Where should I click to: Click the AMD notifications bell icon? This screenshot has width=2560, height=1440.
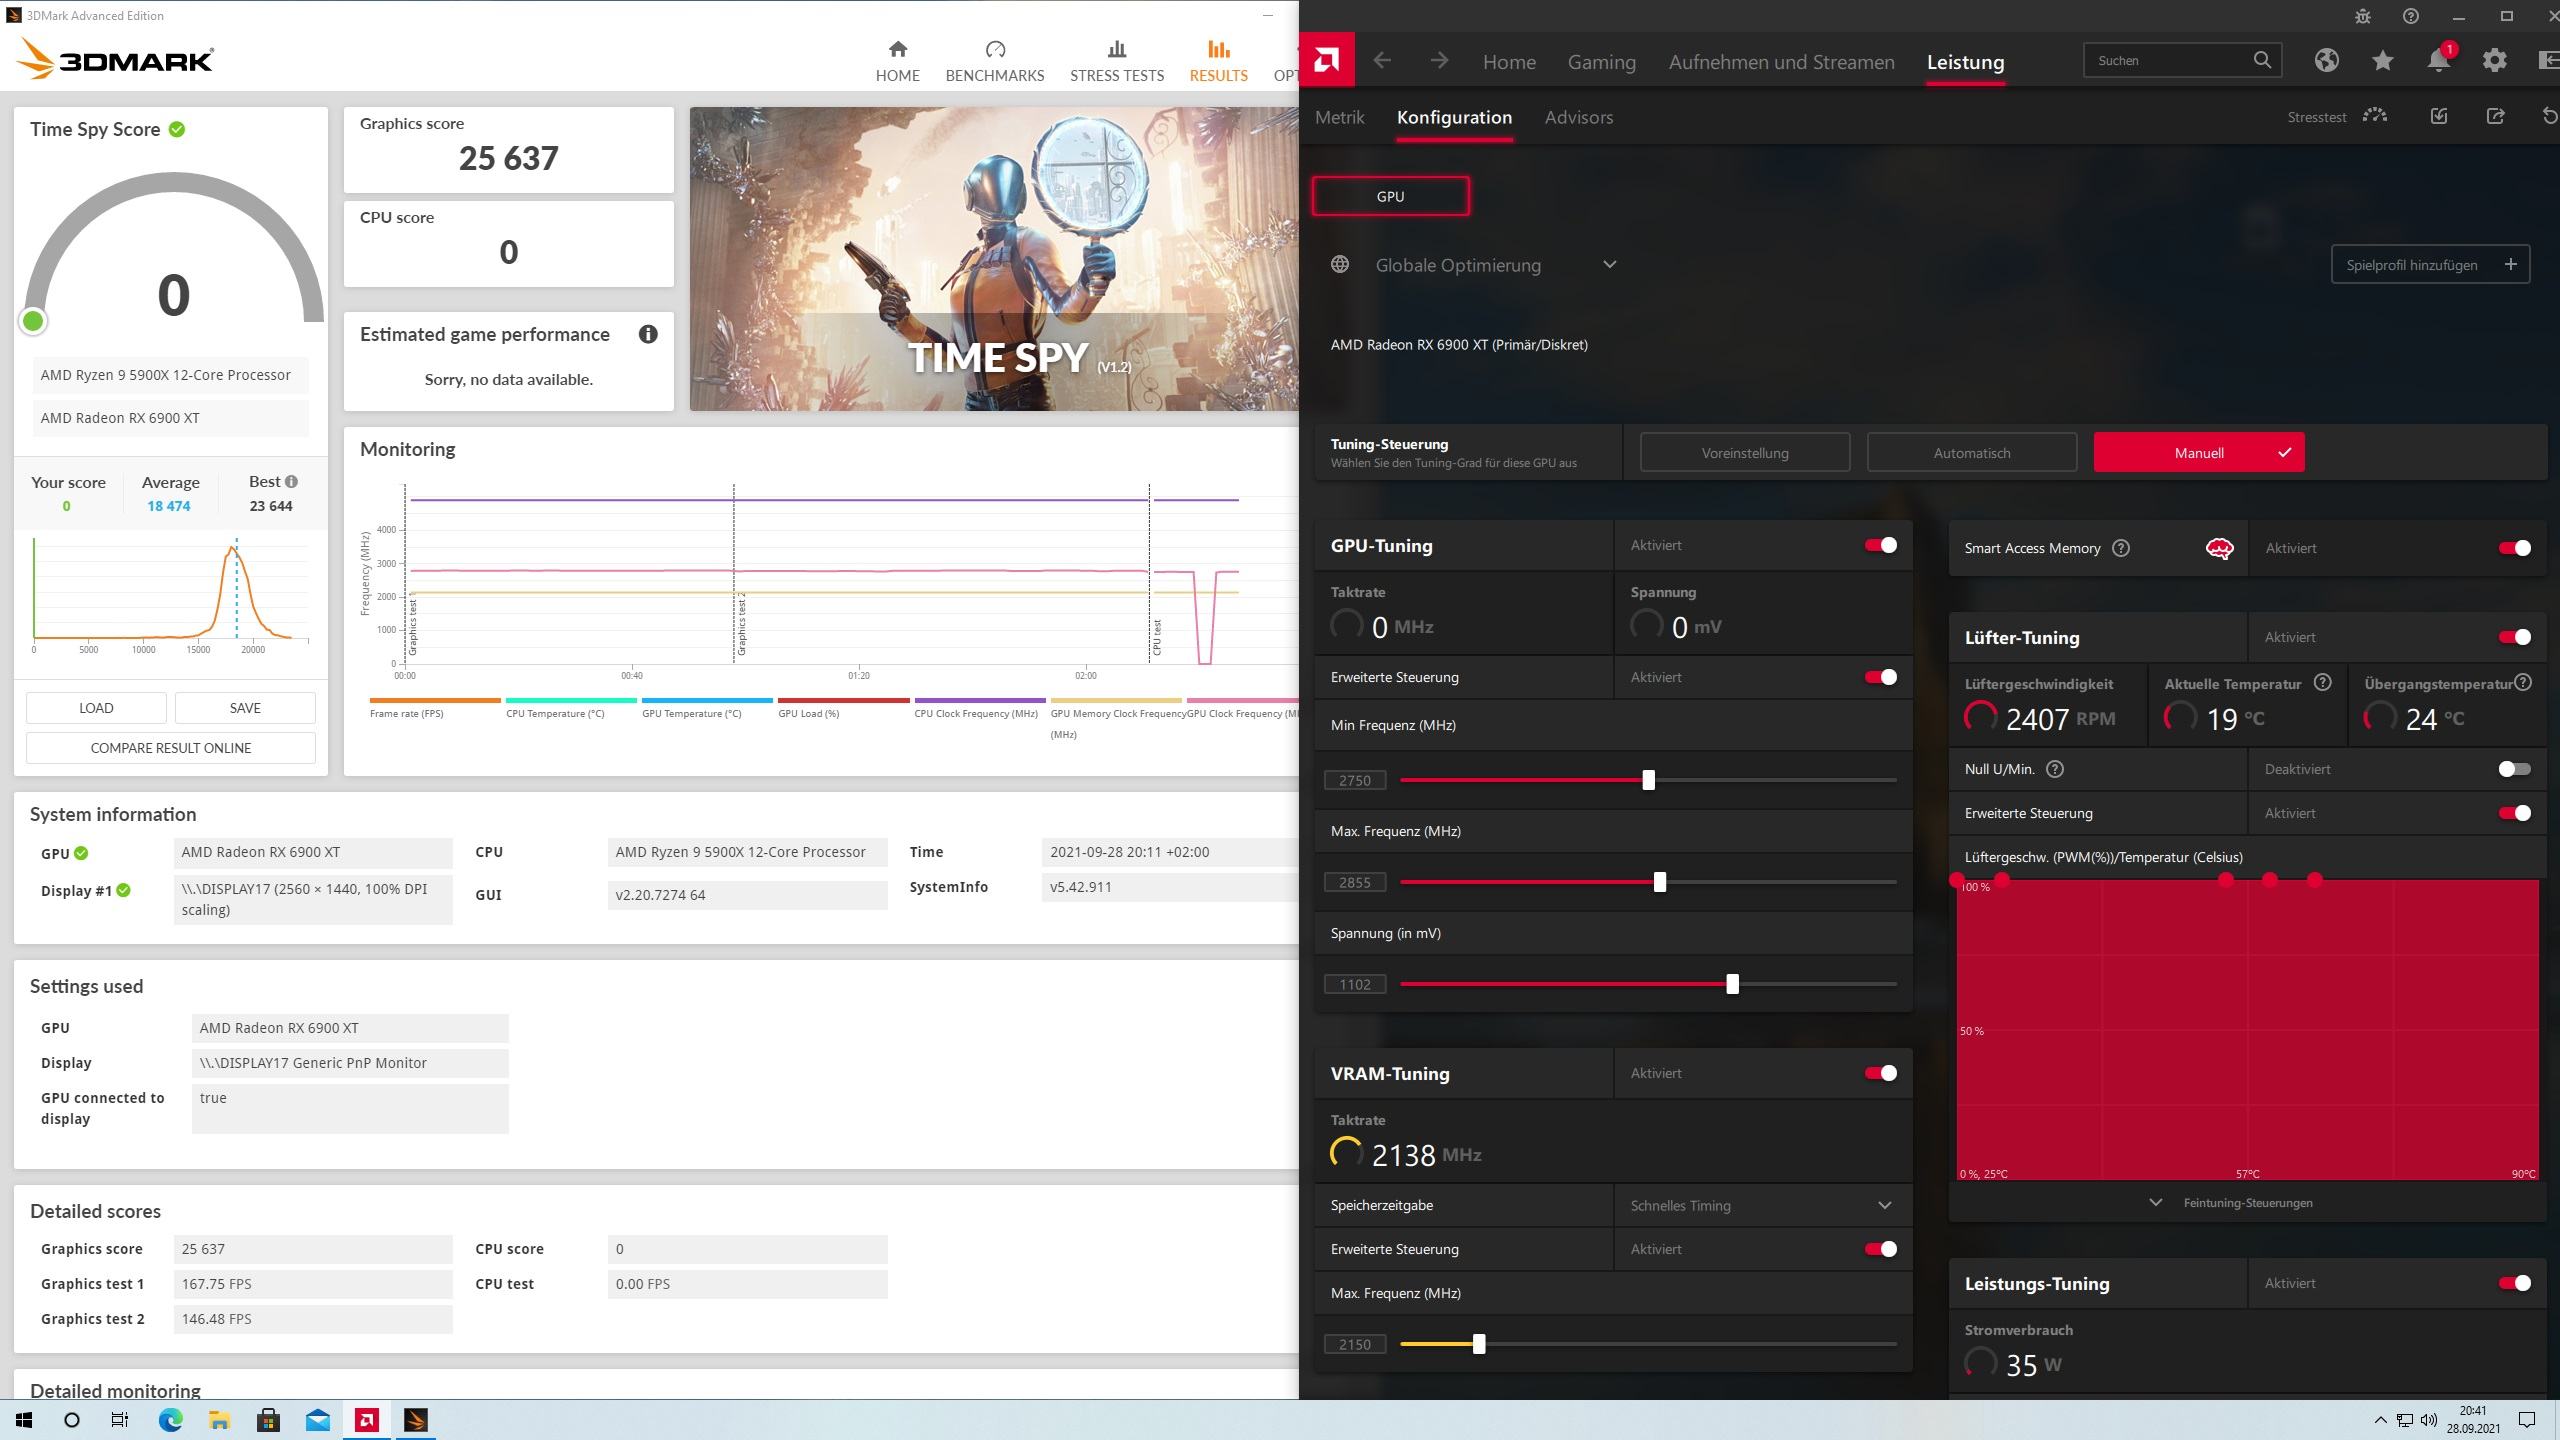[x=2438, y=61]
